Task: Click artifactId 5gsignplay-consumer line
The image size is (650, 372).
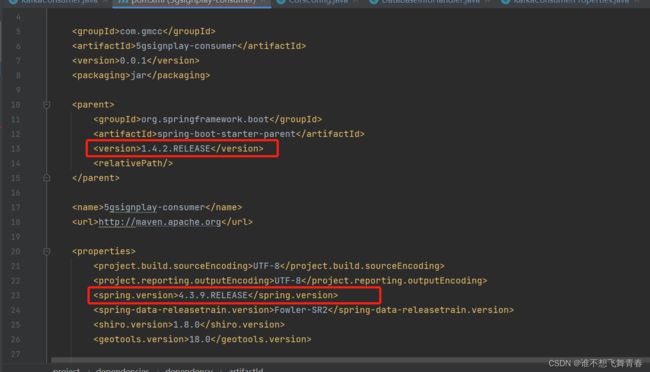Action: pyautogui.click(x=189, y=46)
